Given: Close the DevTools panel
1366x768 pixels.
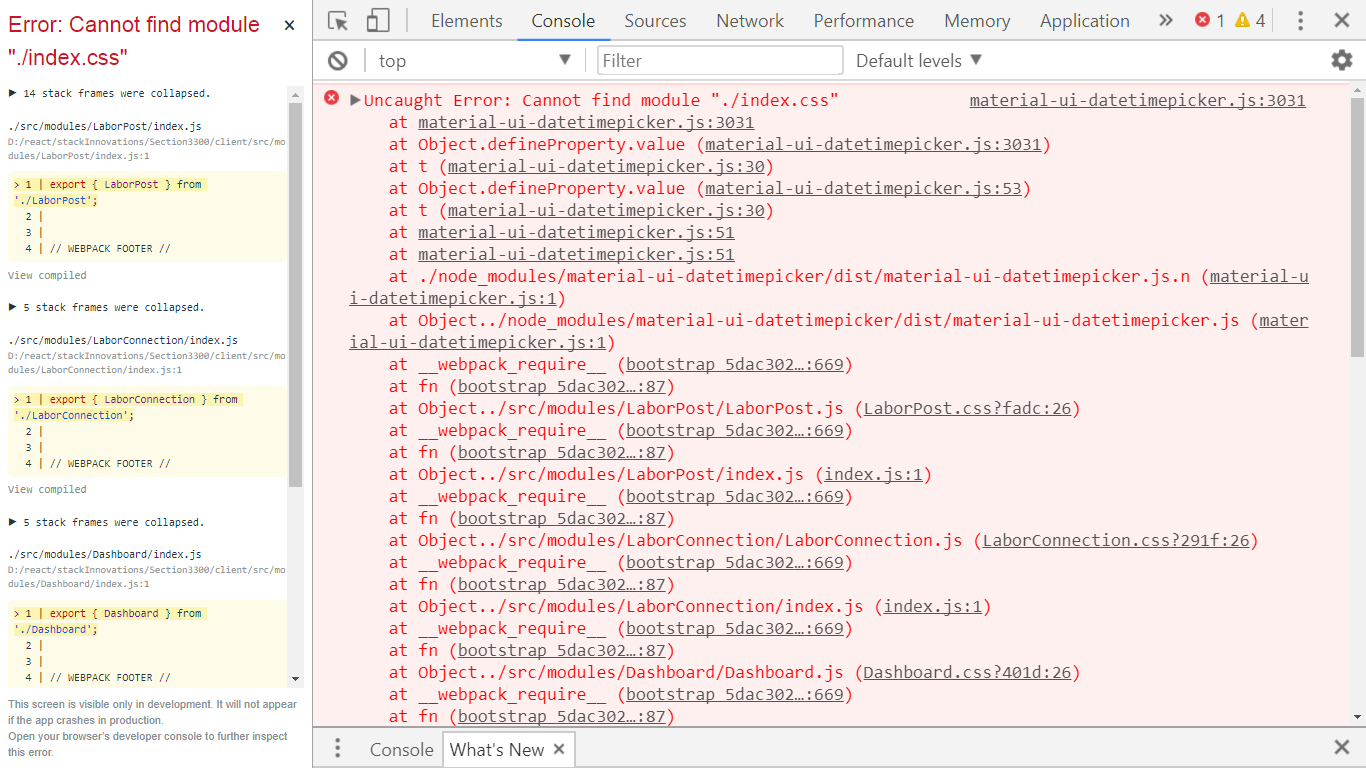Looking at the screenshot, I should click(x=1342, y=20).
